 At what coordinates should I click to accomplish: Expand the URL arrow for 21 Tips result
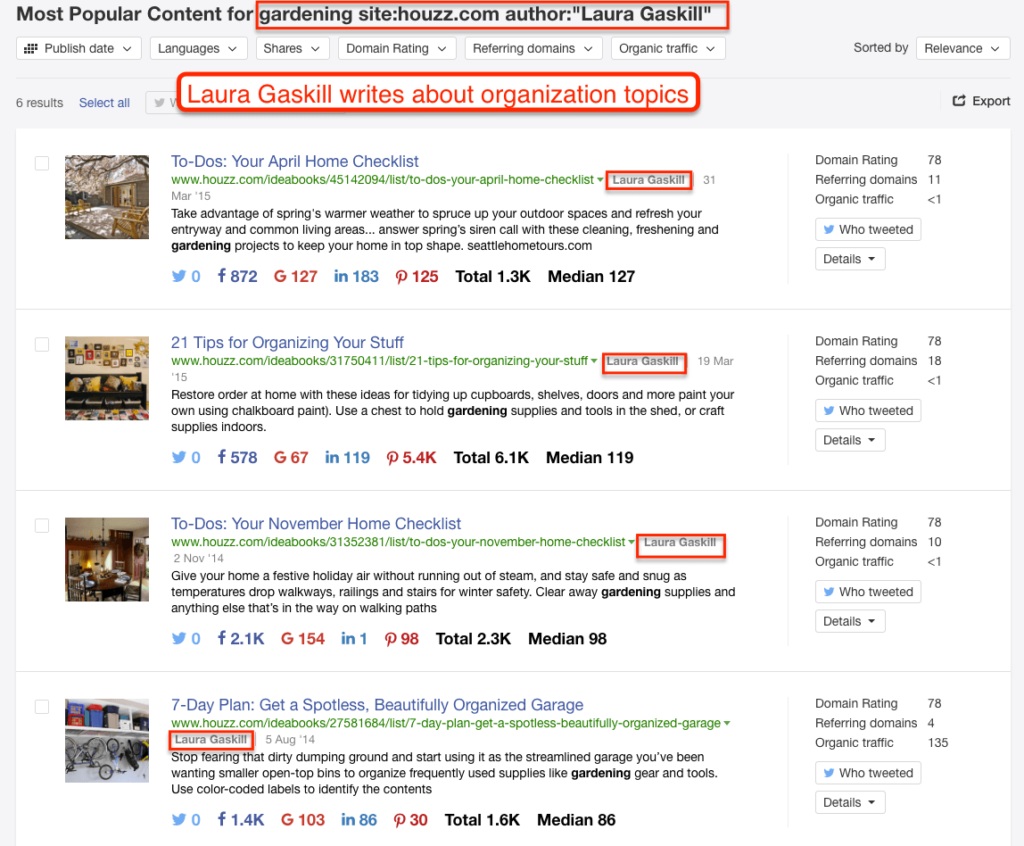pos(594,361)
